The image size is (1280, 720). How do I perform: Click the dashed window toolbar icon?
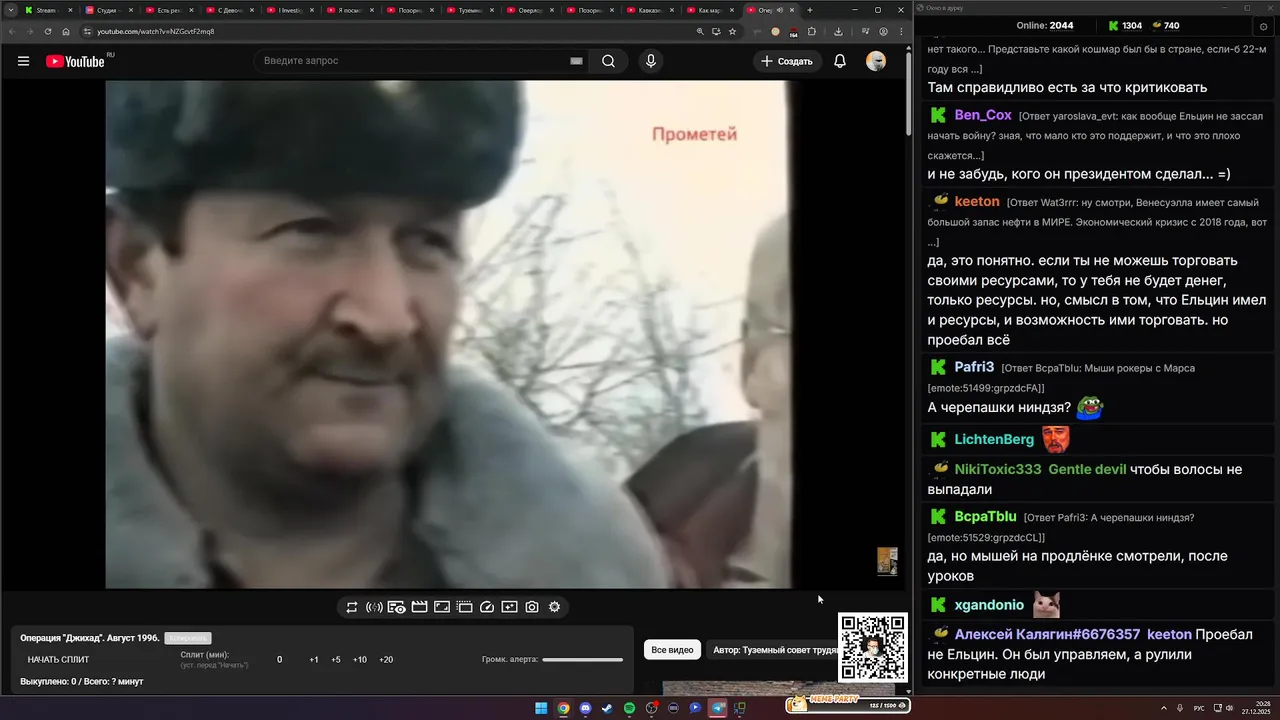pos(465,607)
